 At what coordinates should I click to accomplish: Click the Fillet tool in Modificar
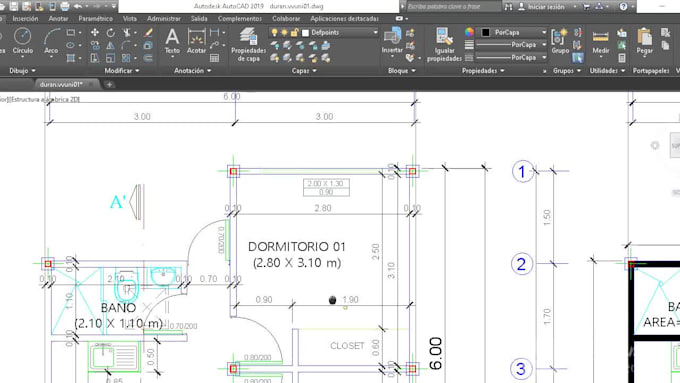tap(126, 45)
